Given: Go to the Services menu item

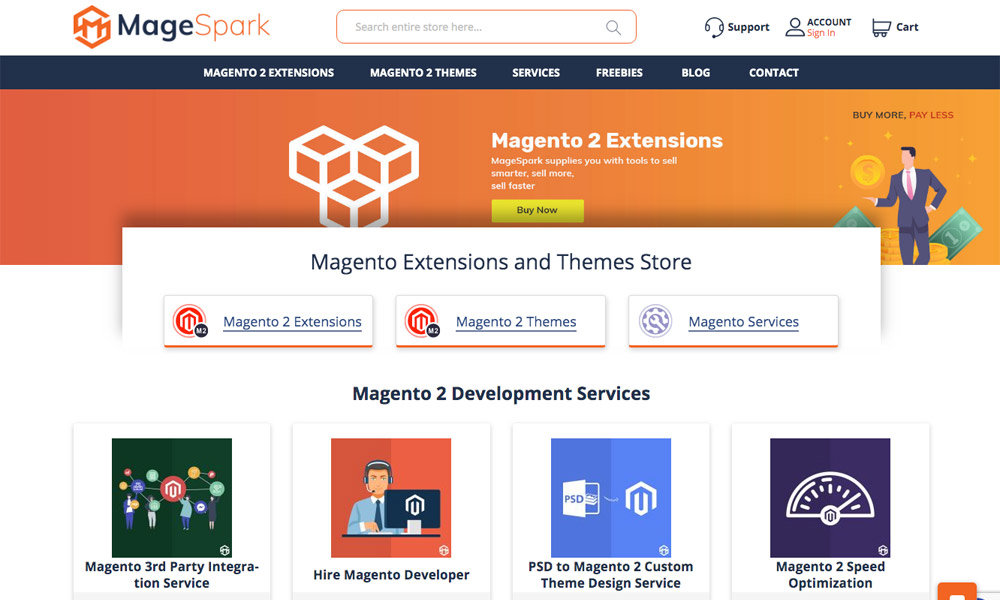Looking at the screenshot, I should [x=536, y=72].
